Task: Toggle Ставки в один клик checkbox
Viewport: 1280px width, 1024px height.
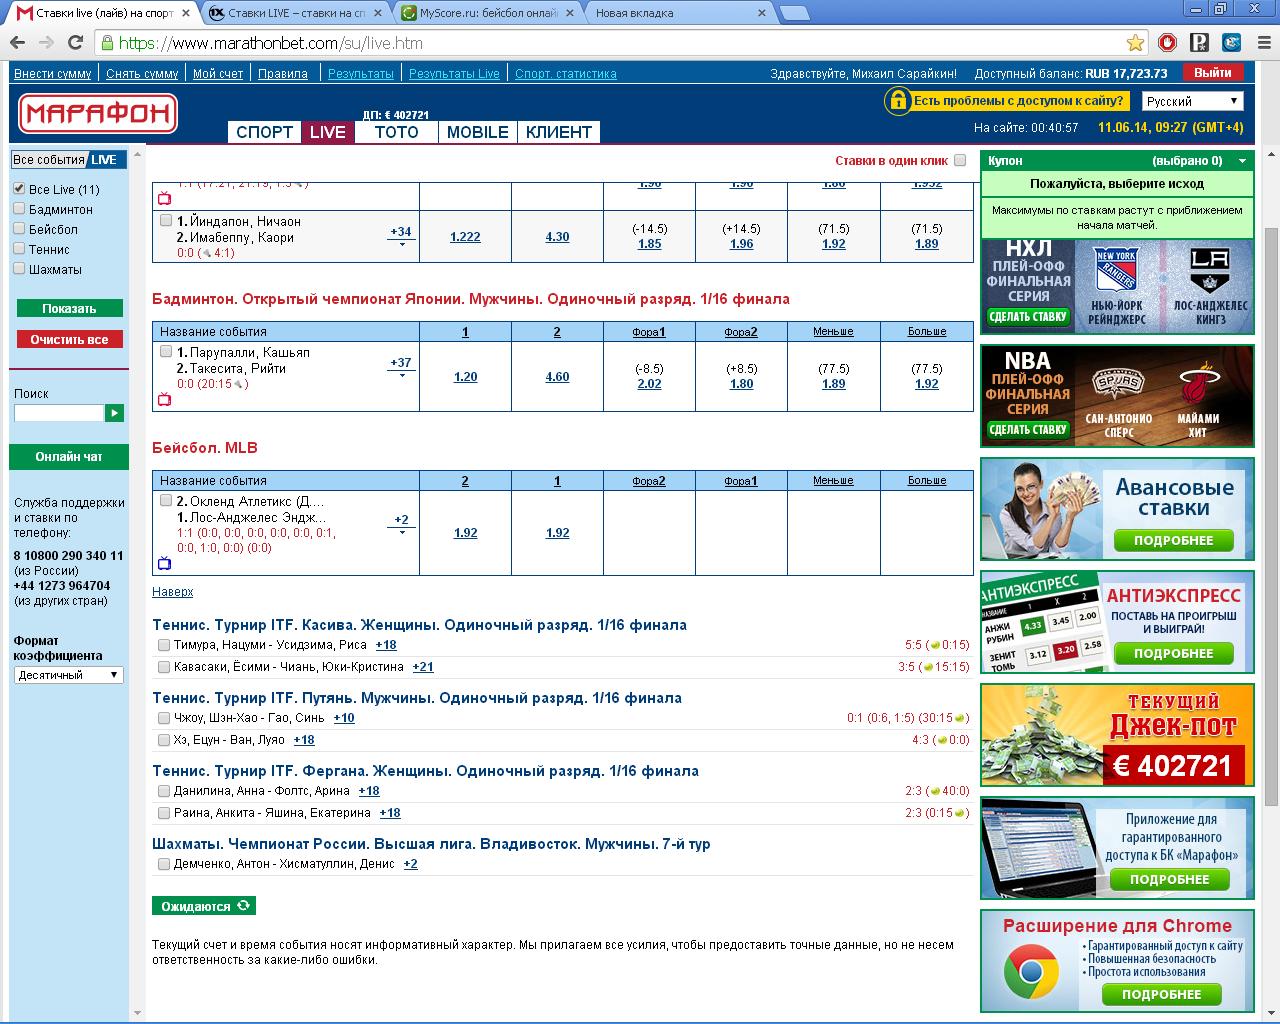Action: [x=960, y=160]
